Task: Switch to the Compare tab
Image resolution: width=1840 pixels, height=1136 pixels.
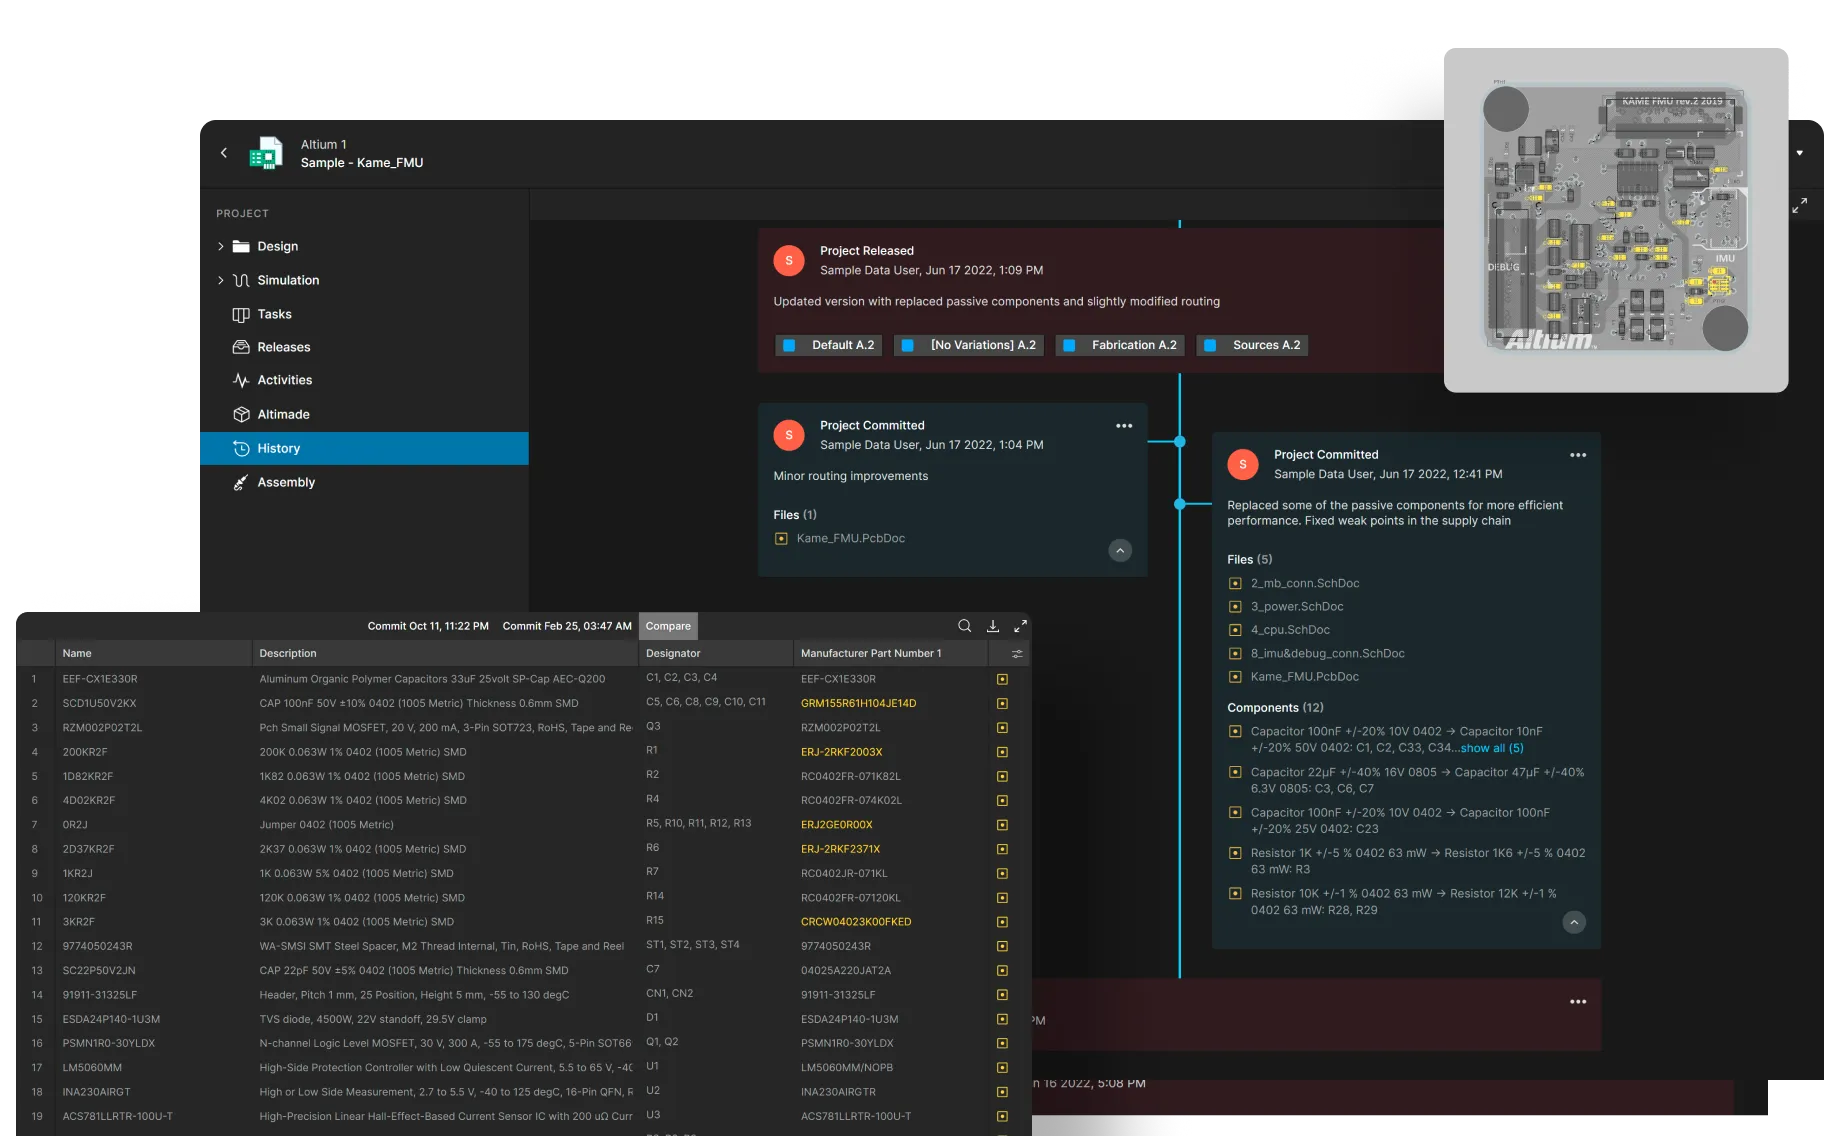Action: (x=668, y=627)
